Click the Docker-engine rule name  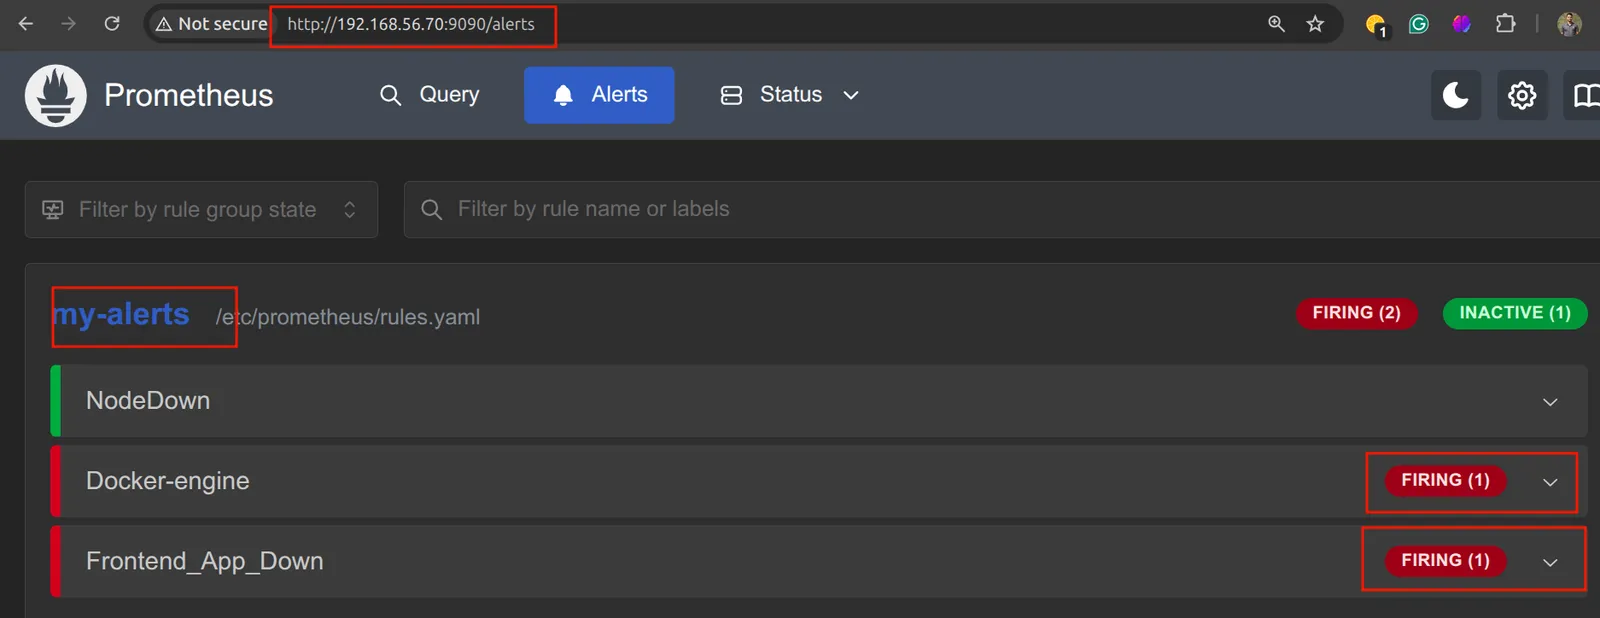point(168,481)
